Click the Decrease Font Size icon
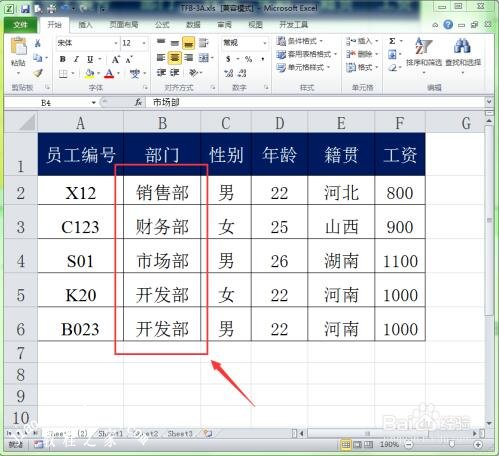 click(129, 59)
